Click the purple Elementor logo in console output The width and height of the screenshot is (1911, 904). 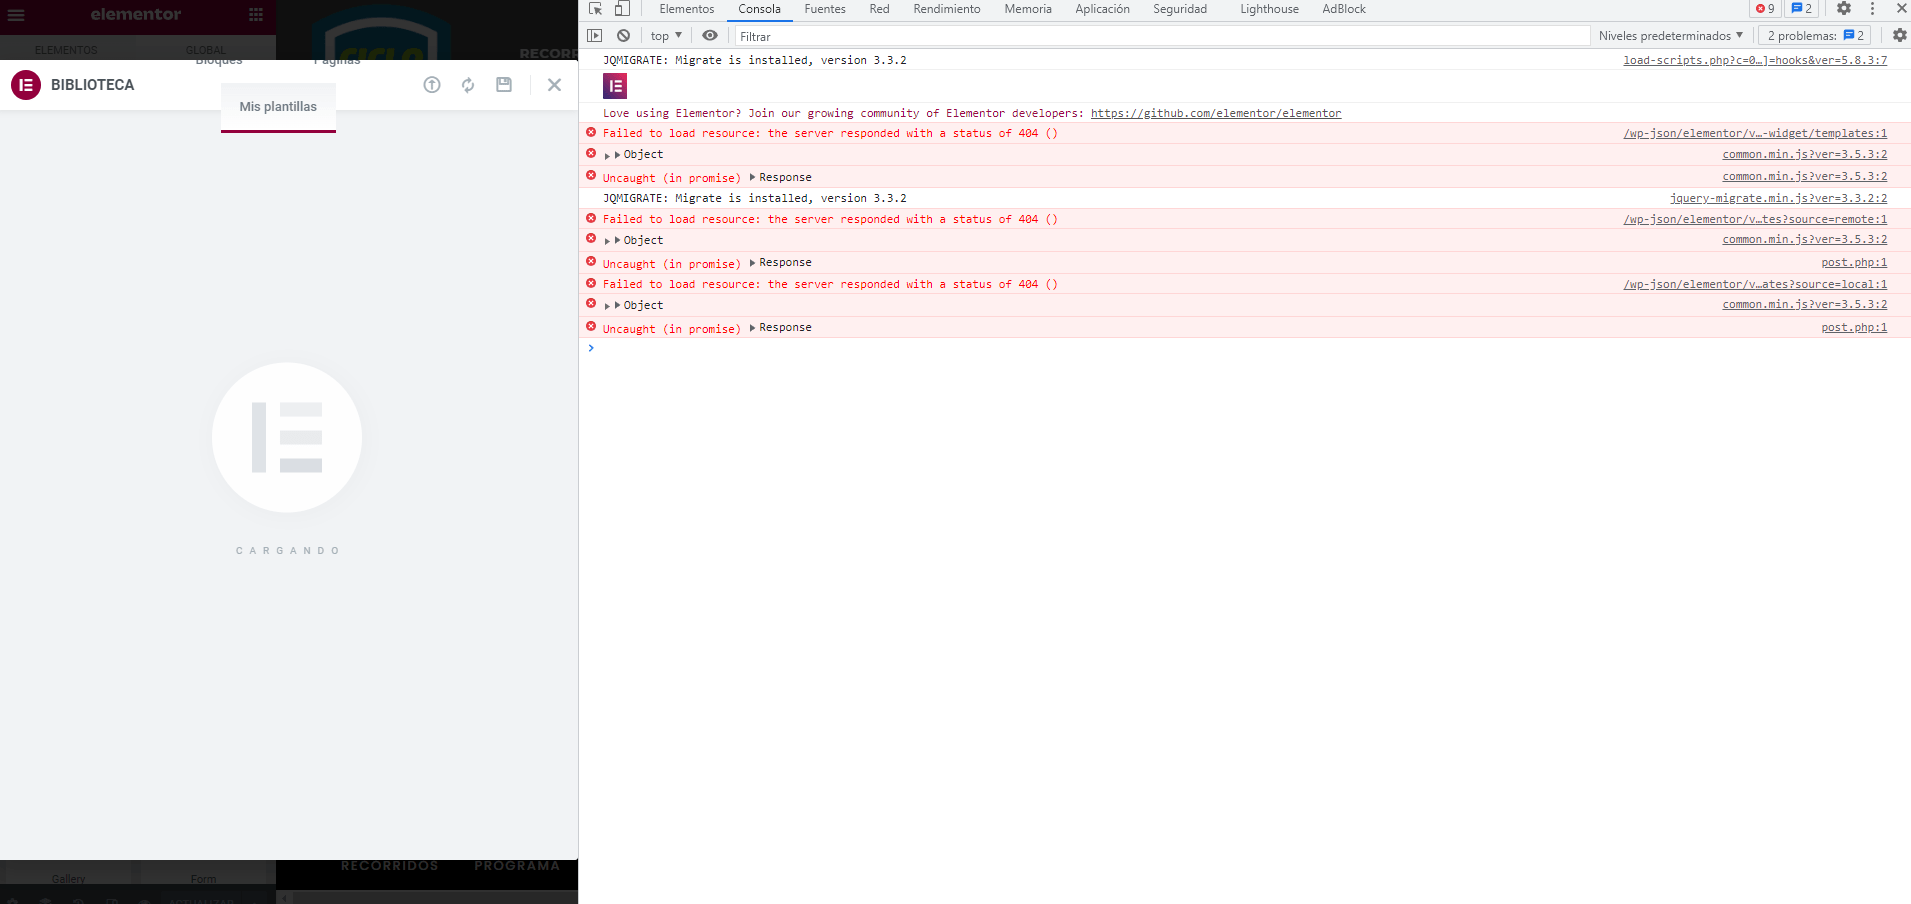click(615, 87)
